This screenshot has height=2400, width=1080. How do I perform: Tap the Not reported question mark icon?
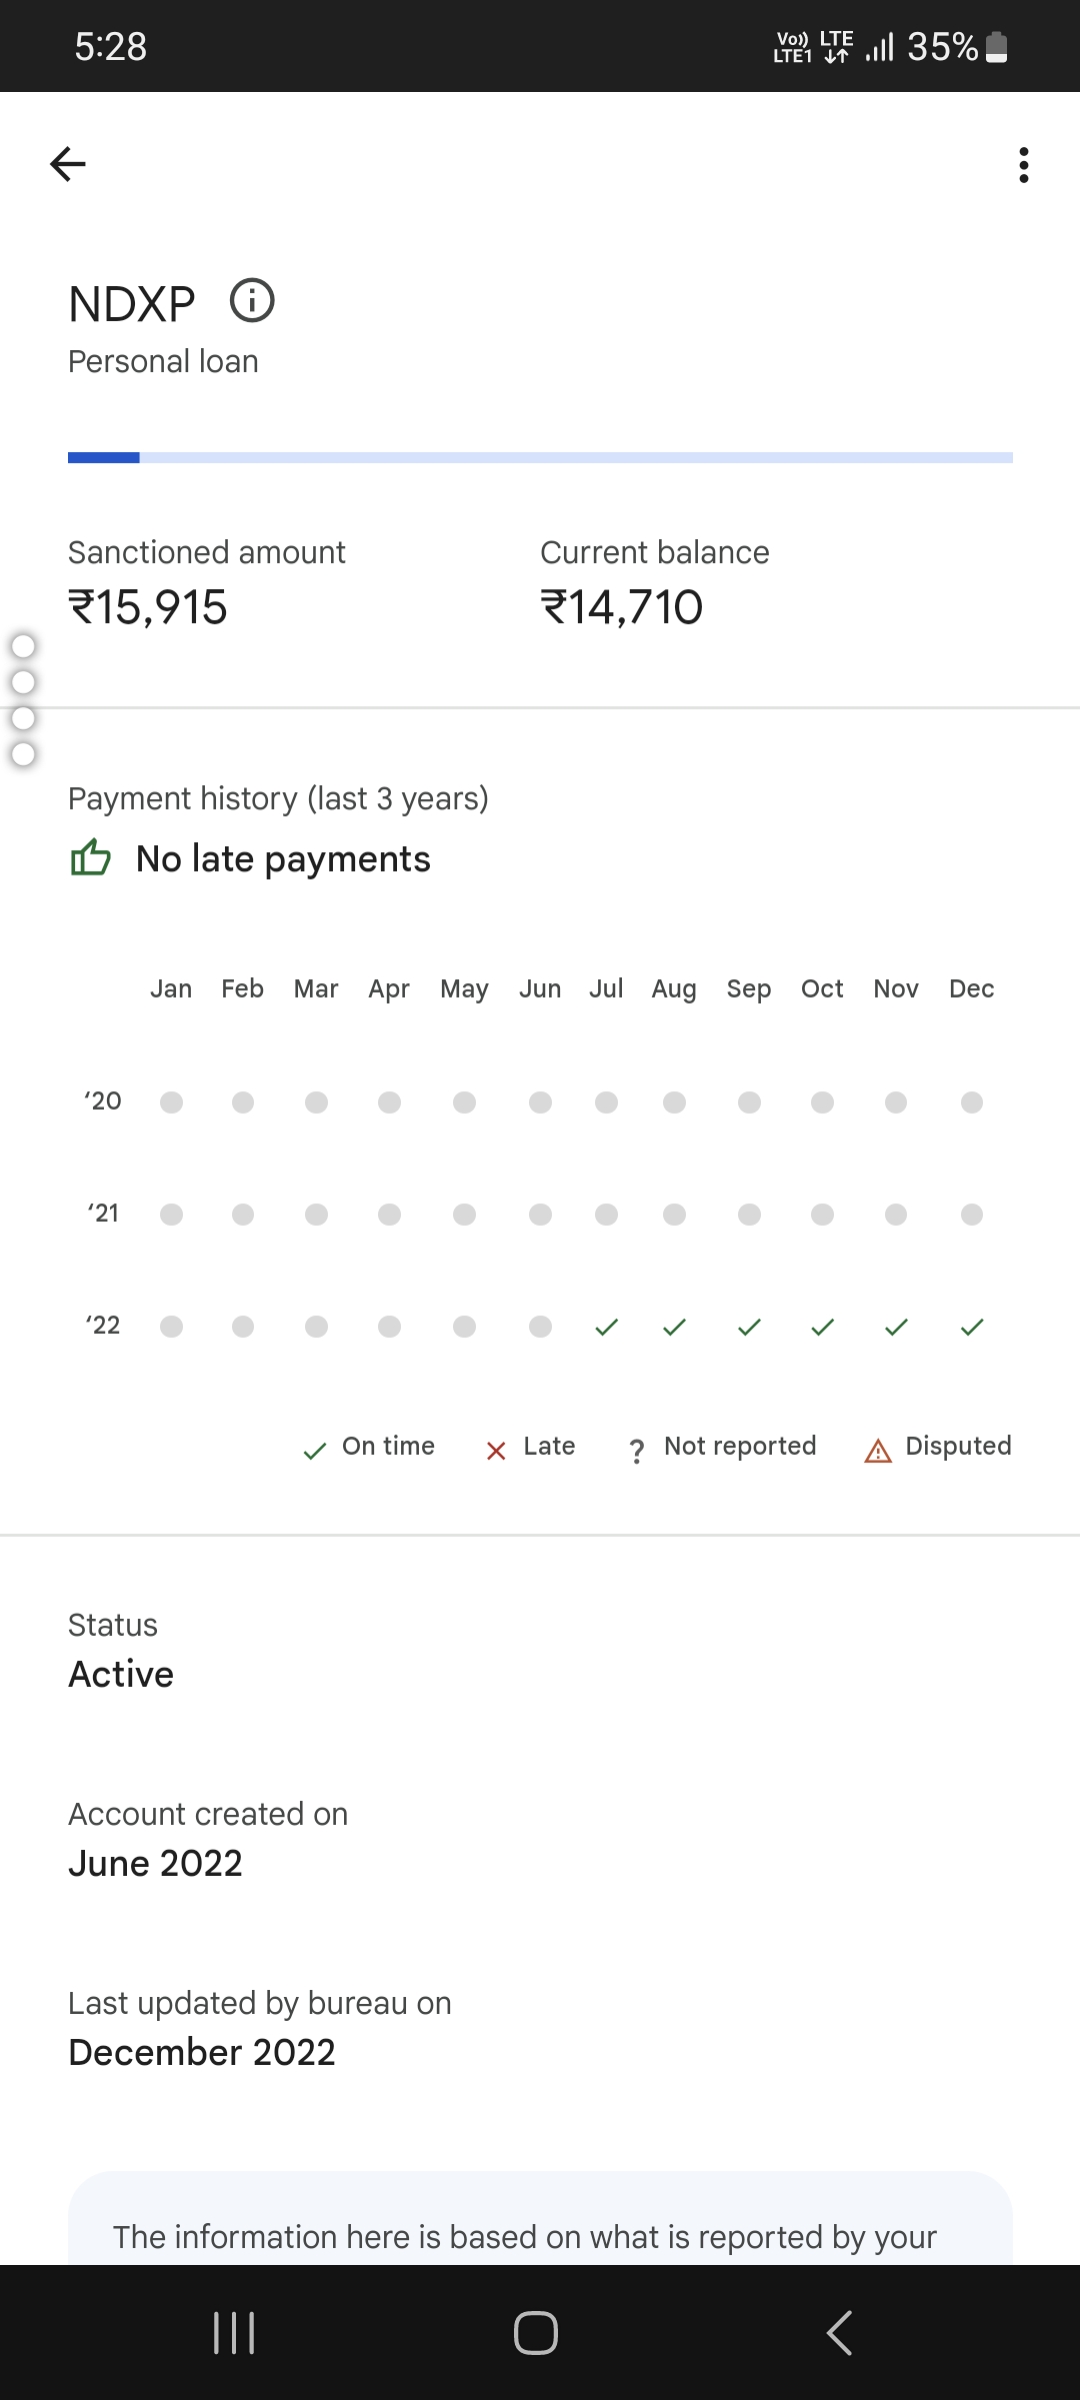click(637, 1450)
